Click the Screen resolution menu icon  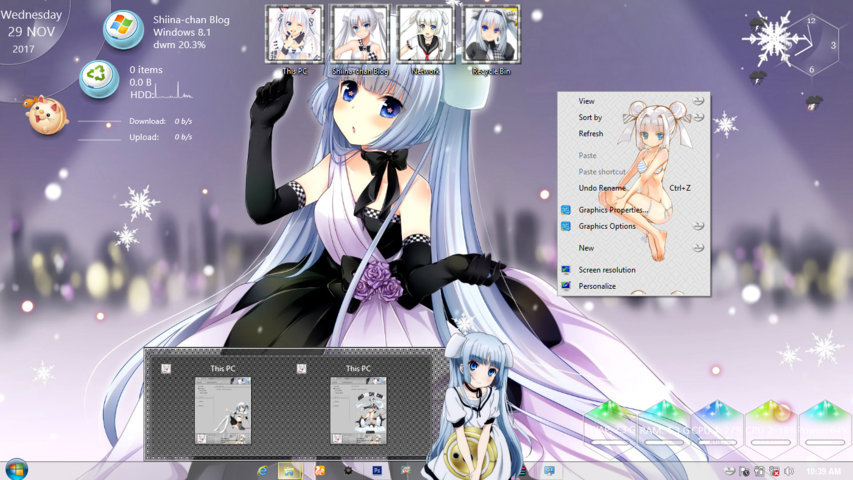(566, 269)
